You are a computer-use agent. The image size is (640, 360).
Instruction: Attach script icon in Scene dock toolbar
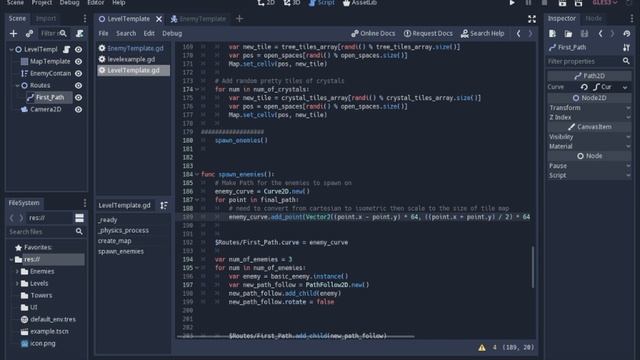click(80, 33)
